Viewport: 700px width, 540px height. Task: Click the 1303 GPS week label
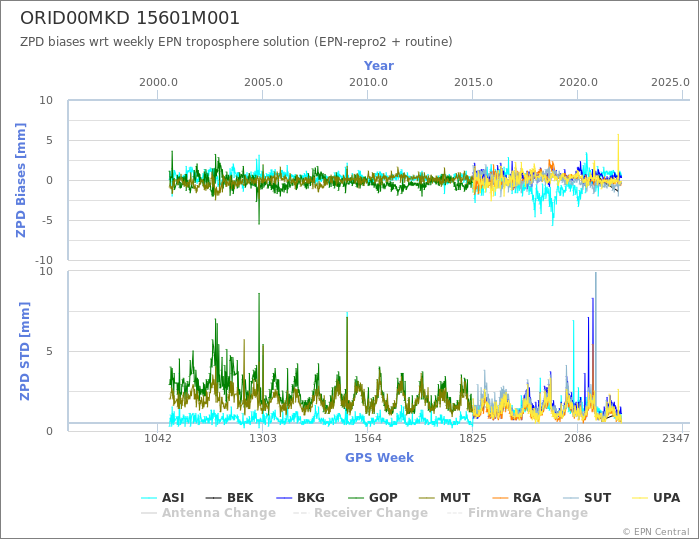click(262, 438)
